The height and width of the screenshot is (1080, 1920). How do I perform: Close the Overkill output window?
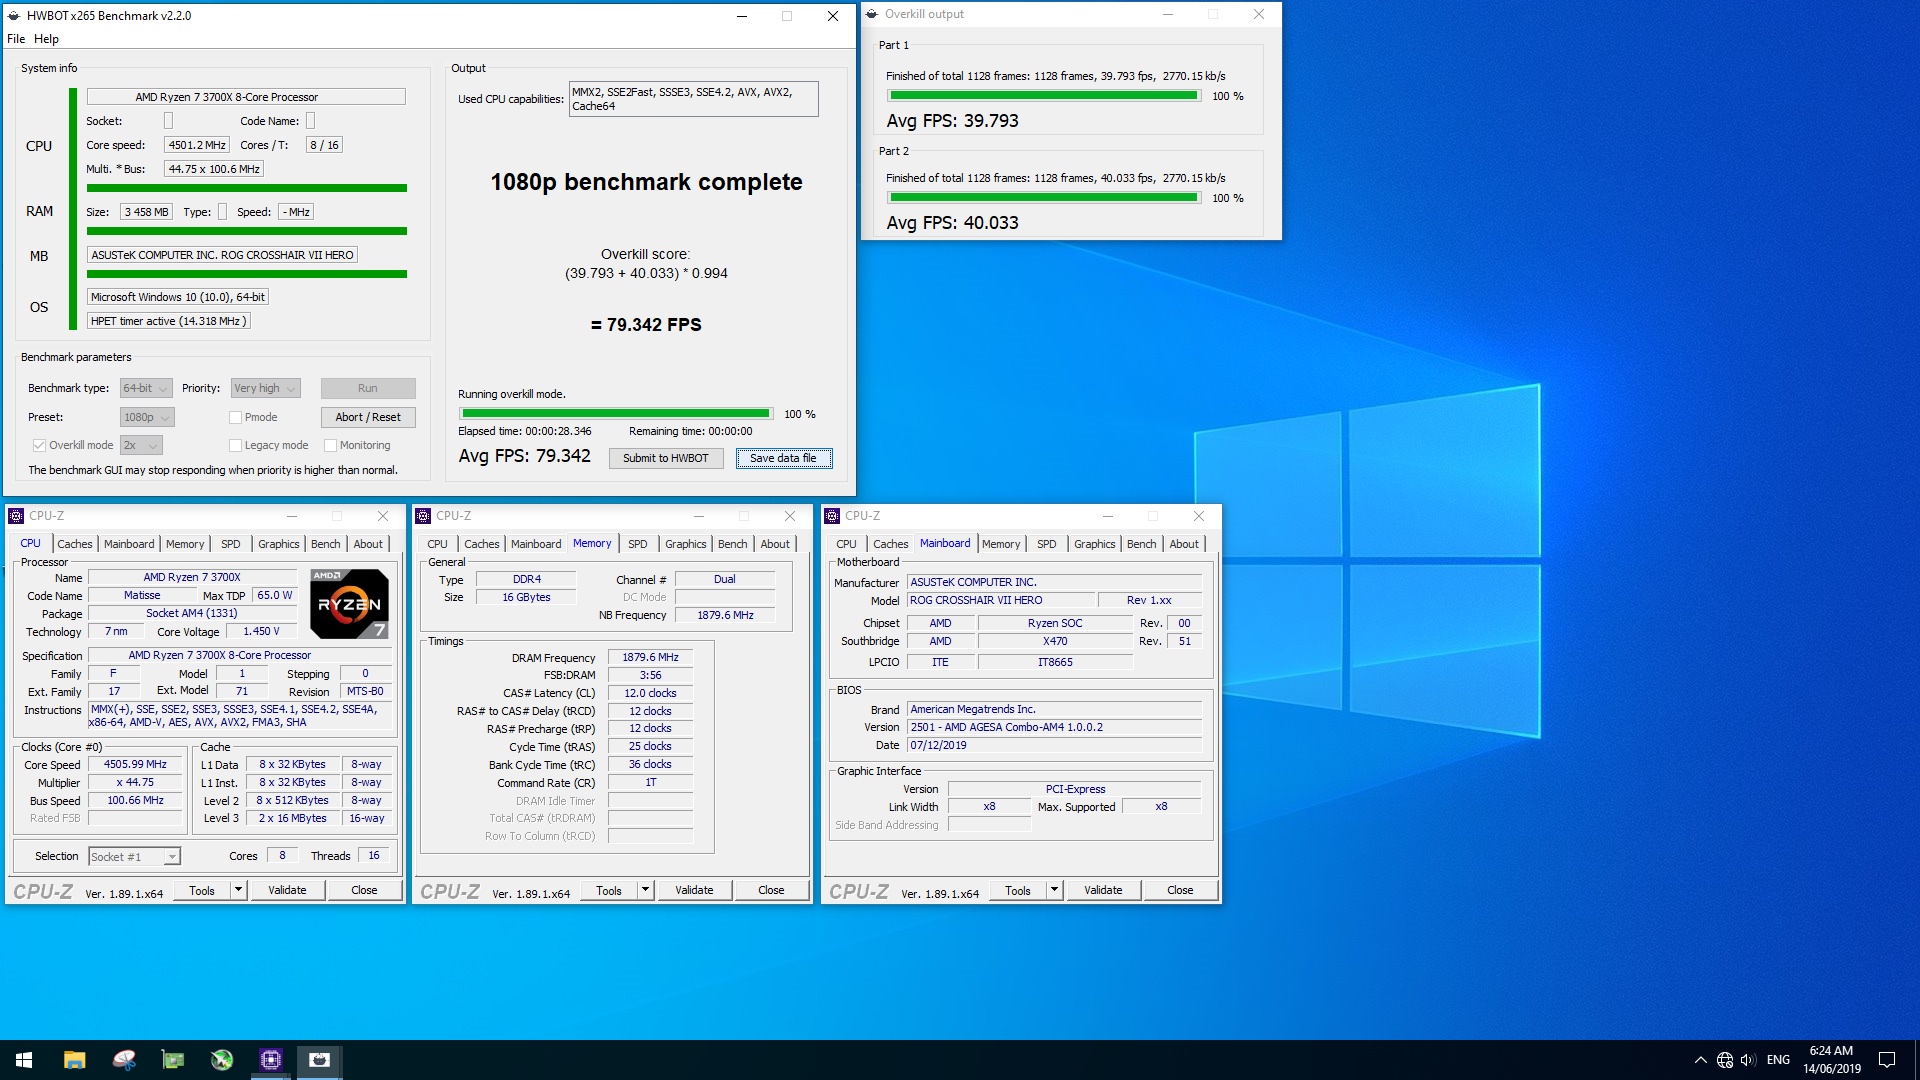tap(1259, 14)
